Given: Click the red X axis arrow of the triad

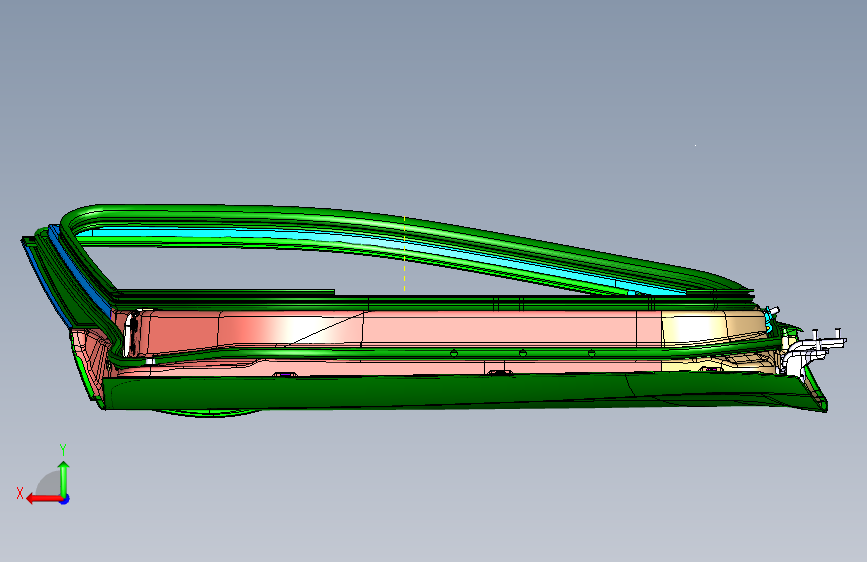Looking at the screenshot, I should point(43,499).
